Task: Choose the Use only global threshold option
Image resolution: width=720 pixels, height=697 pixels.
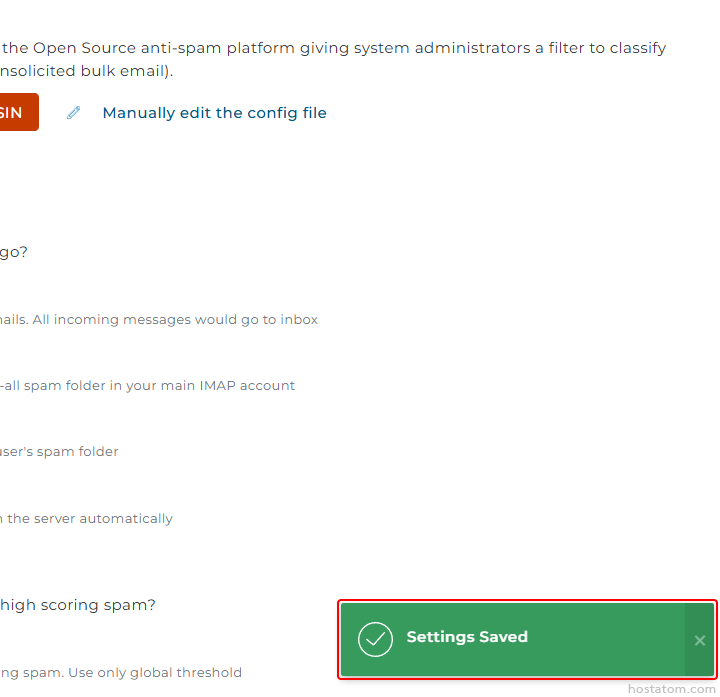Action: (x=121, y=673)
